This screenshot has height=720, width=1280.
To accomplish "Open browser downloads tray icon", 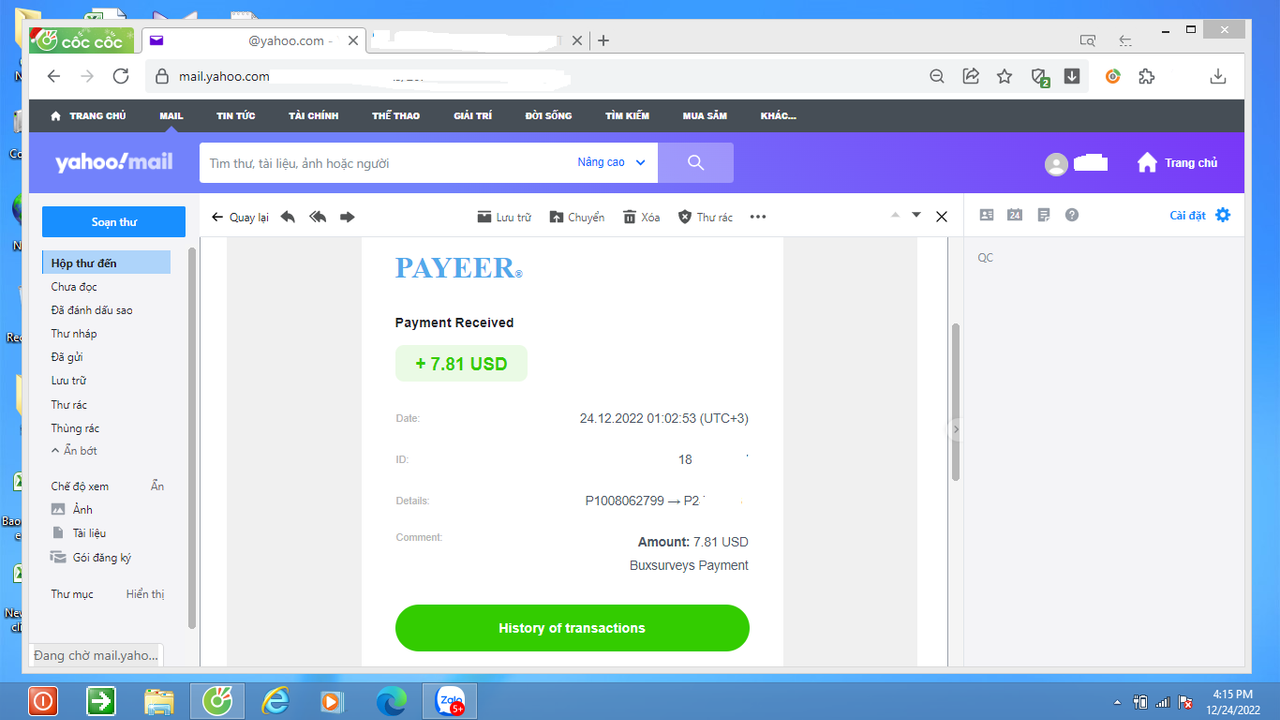I will [x=1218, y=76].
